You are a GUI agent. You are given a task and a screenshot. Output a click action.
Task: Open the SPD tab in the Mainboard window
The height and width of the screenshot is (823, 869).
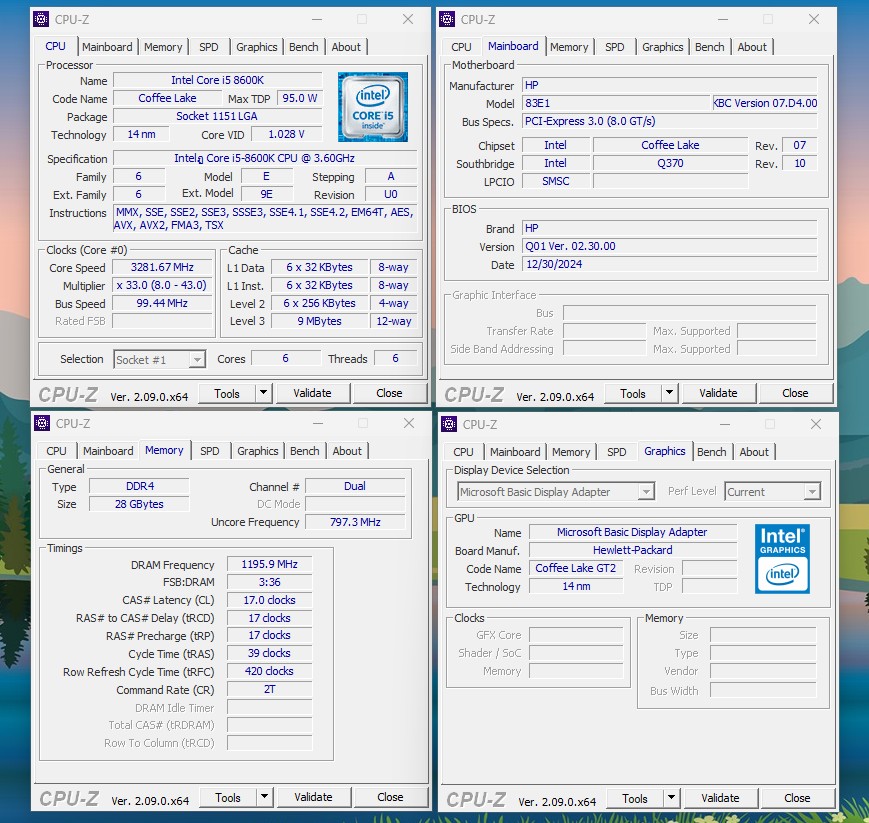615,47
